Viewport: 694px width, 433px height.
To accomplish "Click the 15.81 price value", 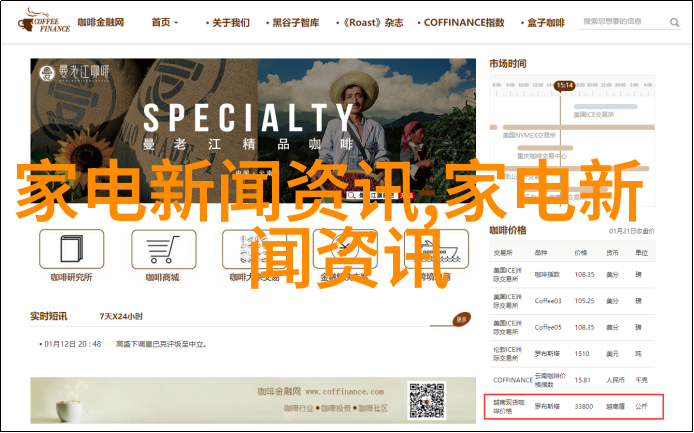I will coord(582,380).
